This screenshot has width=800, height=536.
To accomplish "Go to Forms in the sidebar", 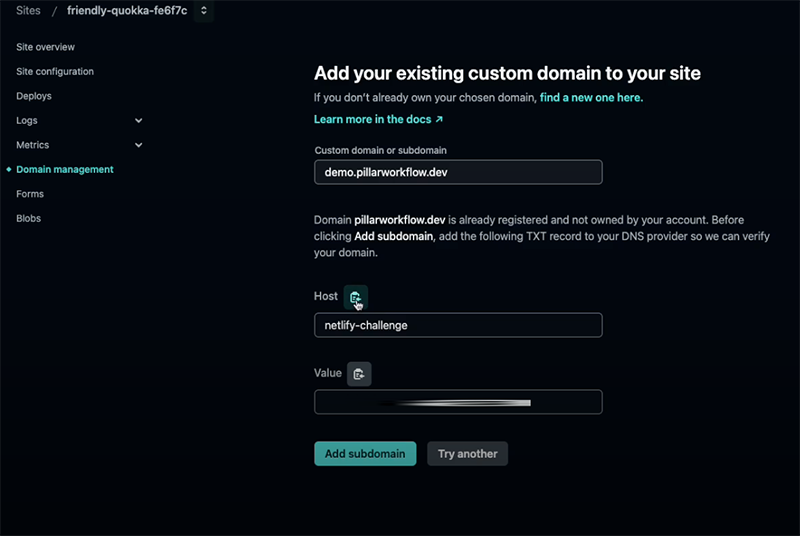I will [x=30, y=194].
